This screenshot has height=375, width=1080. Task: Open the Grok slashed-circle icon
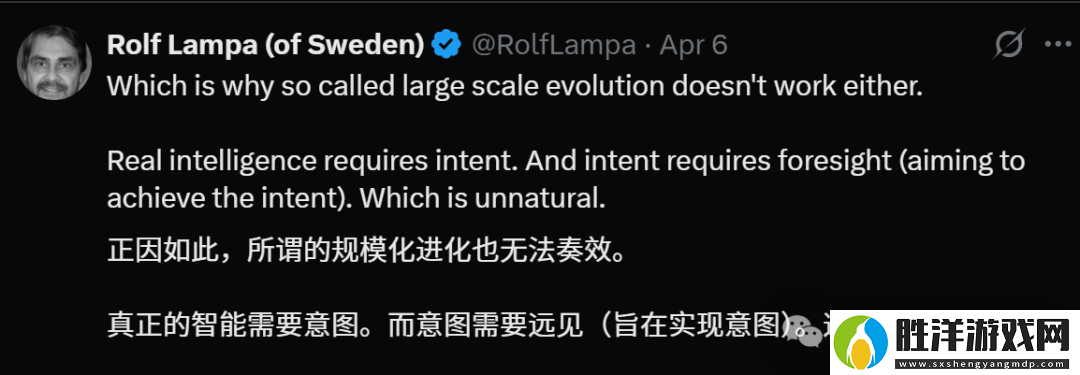point(1010,45)
